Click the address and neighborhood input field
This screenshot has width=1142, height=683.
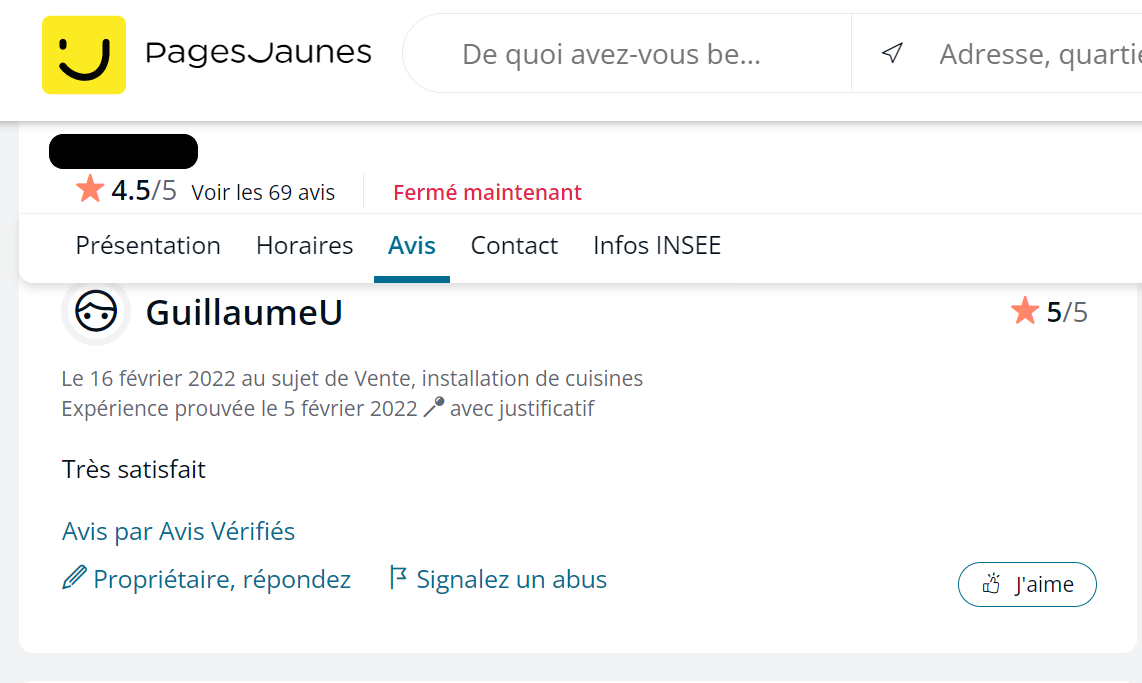click(1038, 54)
